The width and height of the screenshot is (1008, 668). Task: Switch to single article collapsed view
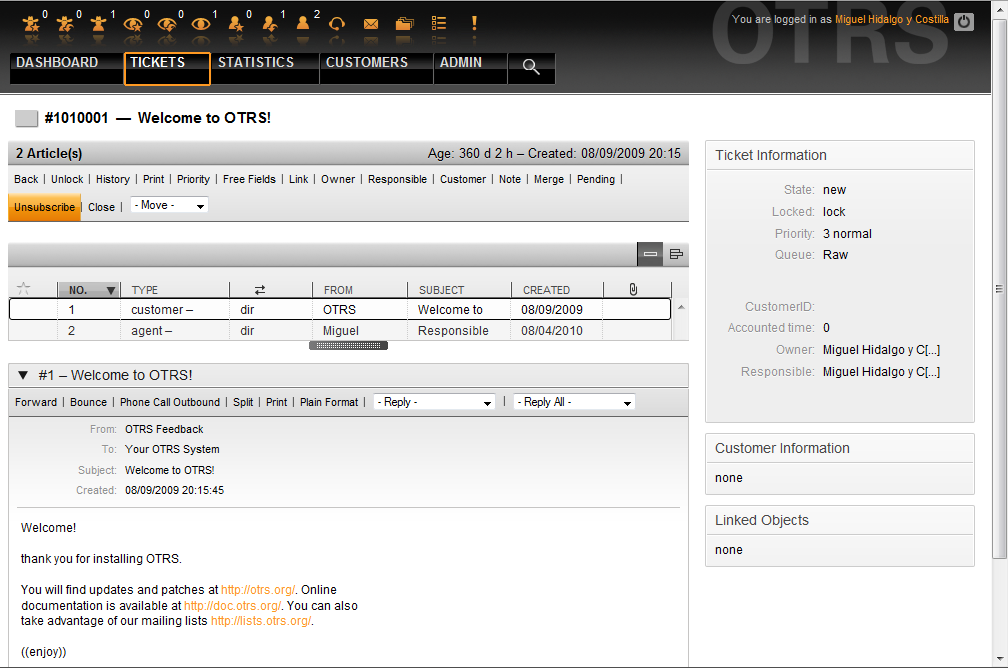pyautogui.click(x=650, y=254)
